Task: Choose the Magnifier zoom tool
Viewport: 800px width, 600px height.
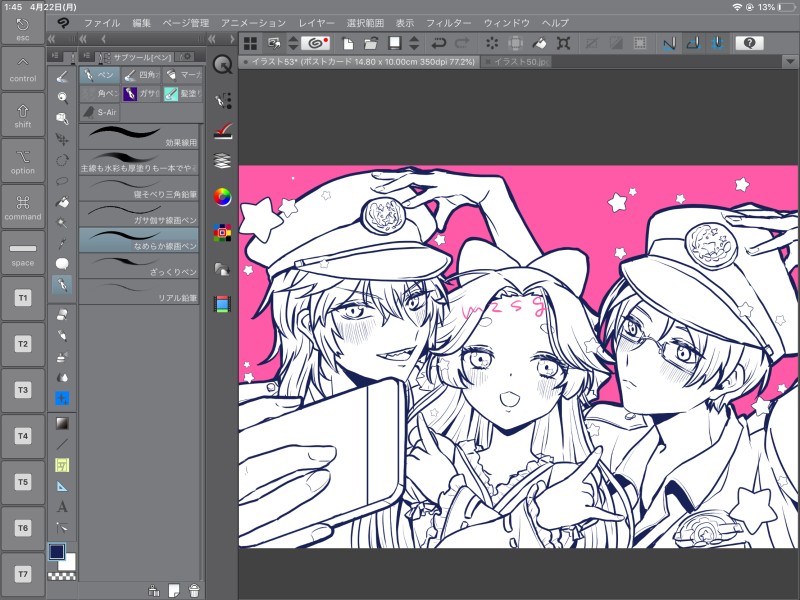Action: pyautogui.click(x=62, y=97)
